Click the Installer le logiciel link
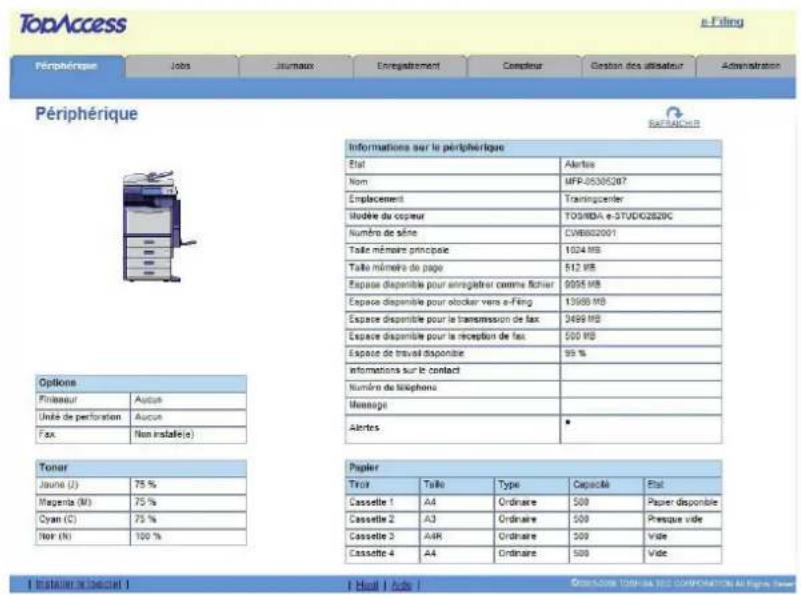 click(79, 584)
